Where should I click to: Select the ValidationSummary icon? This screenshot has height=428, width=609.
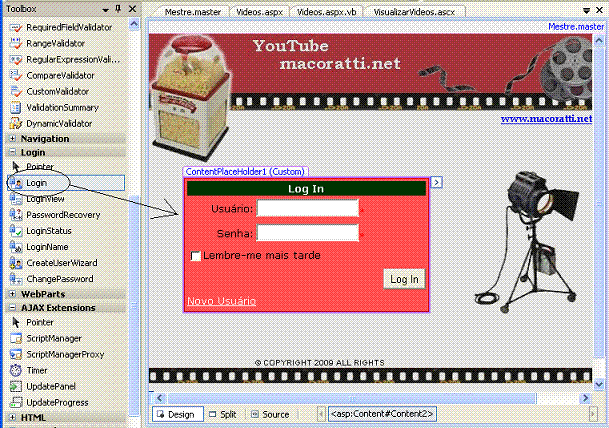coord(16,108)
